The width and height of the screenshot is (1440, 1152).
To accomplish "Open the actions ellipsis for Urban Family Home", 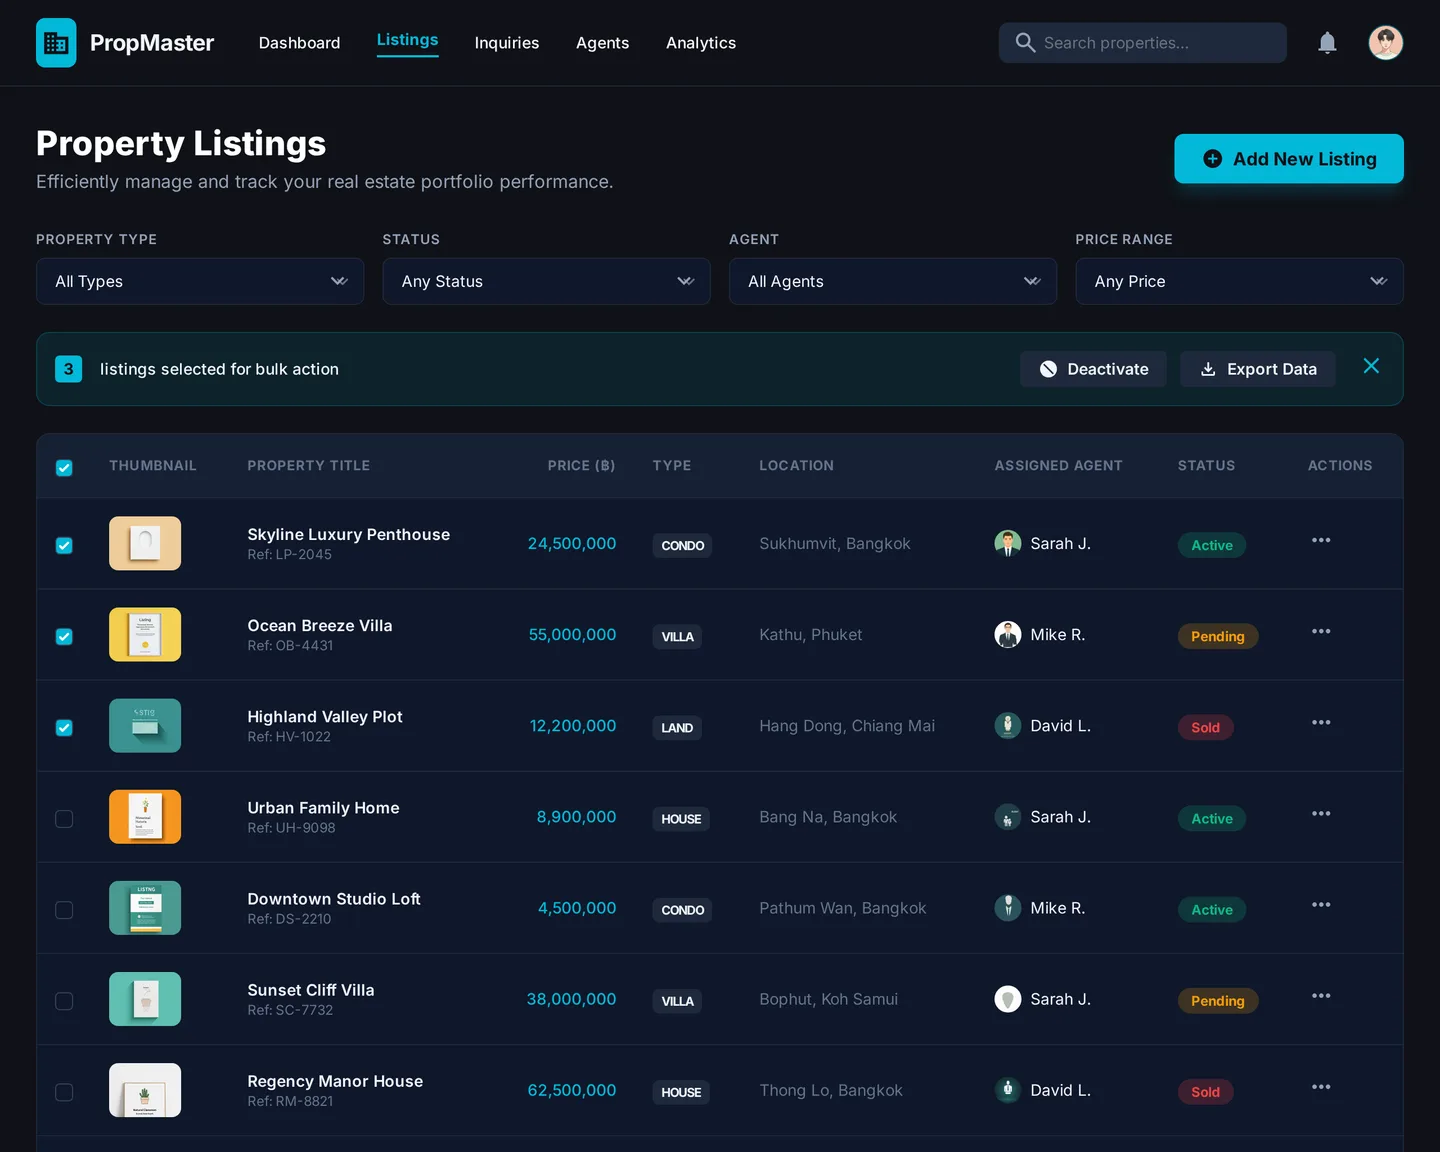I will 1321,813.
